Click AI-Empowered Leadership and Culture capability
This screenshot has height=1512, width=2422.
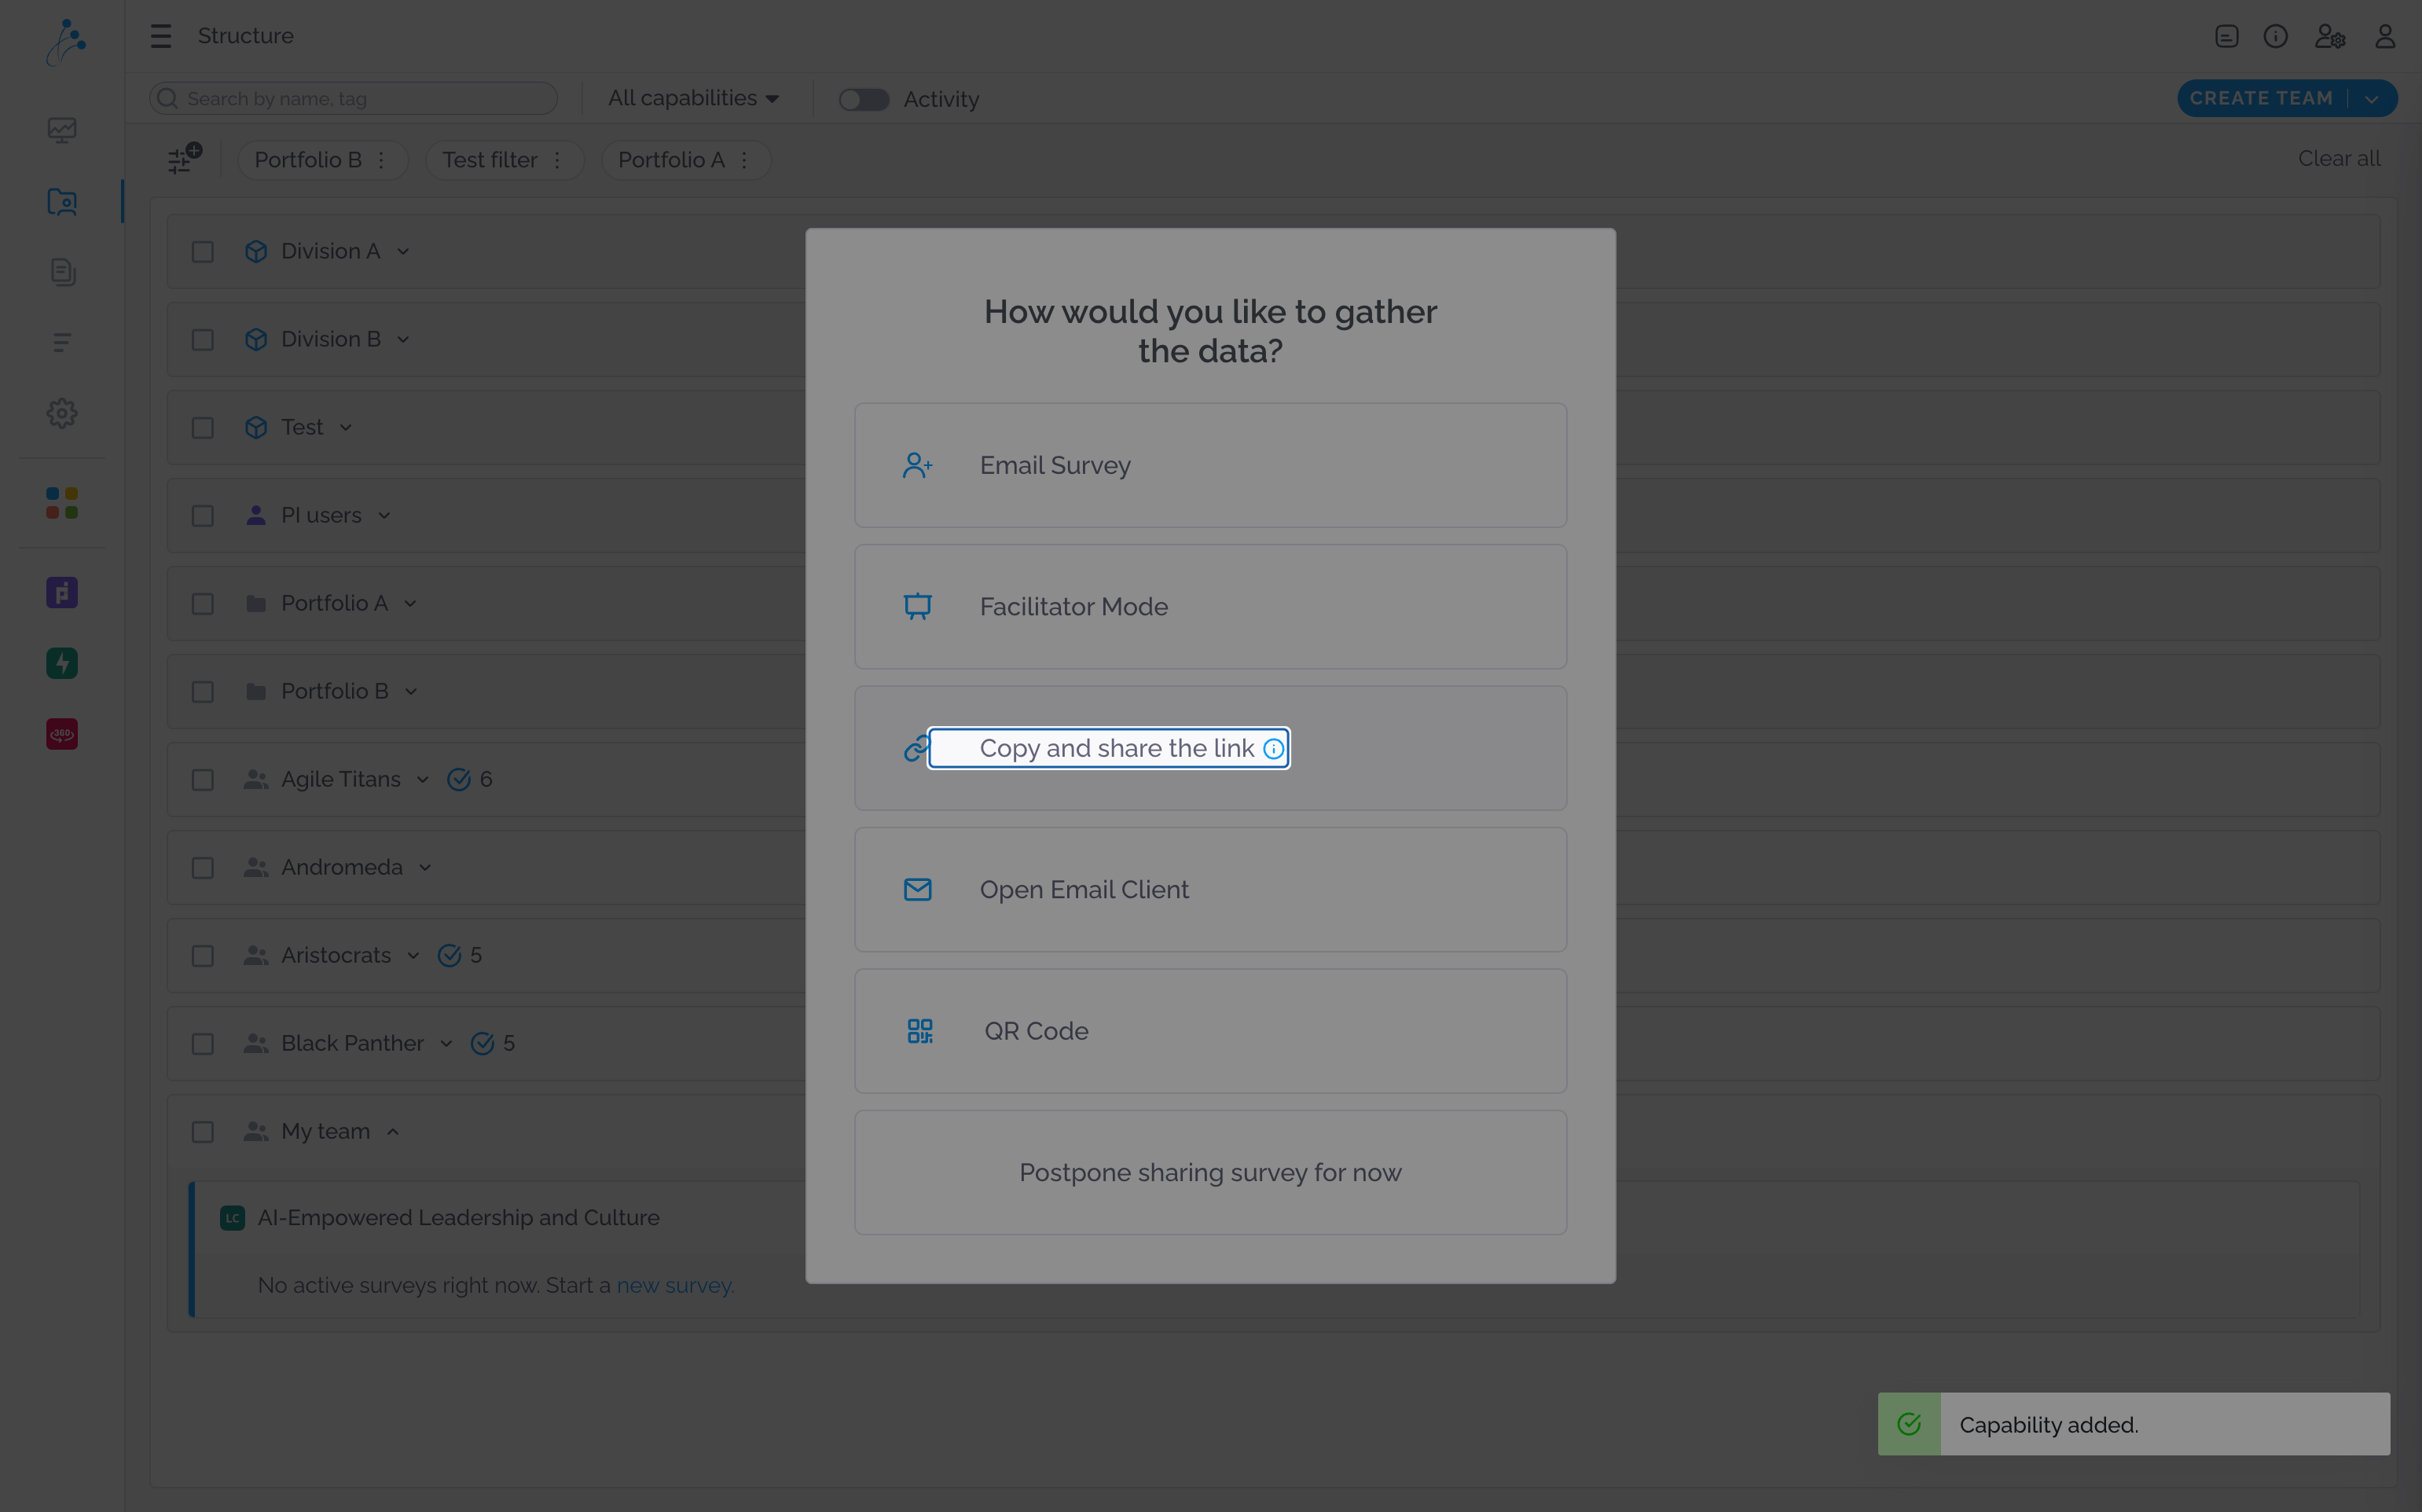coord(458,1217)
